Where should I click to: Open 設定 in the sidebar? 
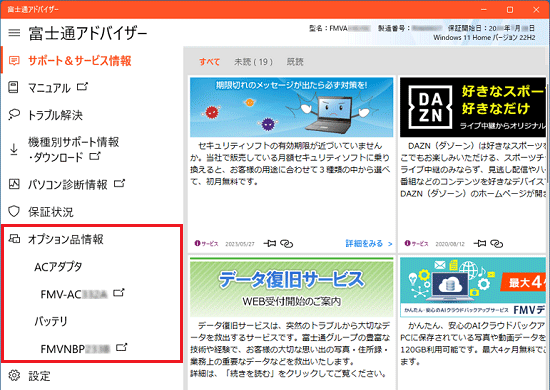tap(39, 376)
